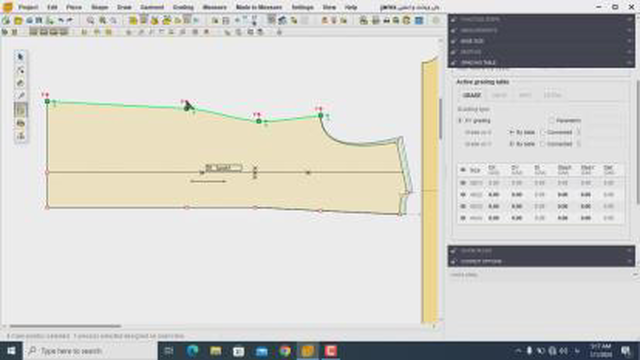Image resolution: width=640 pixels, height=360 pixels.
Task: Open the Piece menu
Action: pyautogui.click(x=74, y=7)
